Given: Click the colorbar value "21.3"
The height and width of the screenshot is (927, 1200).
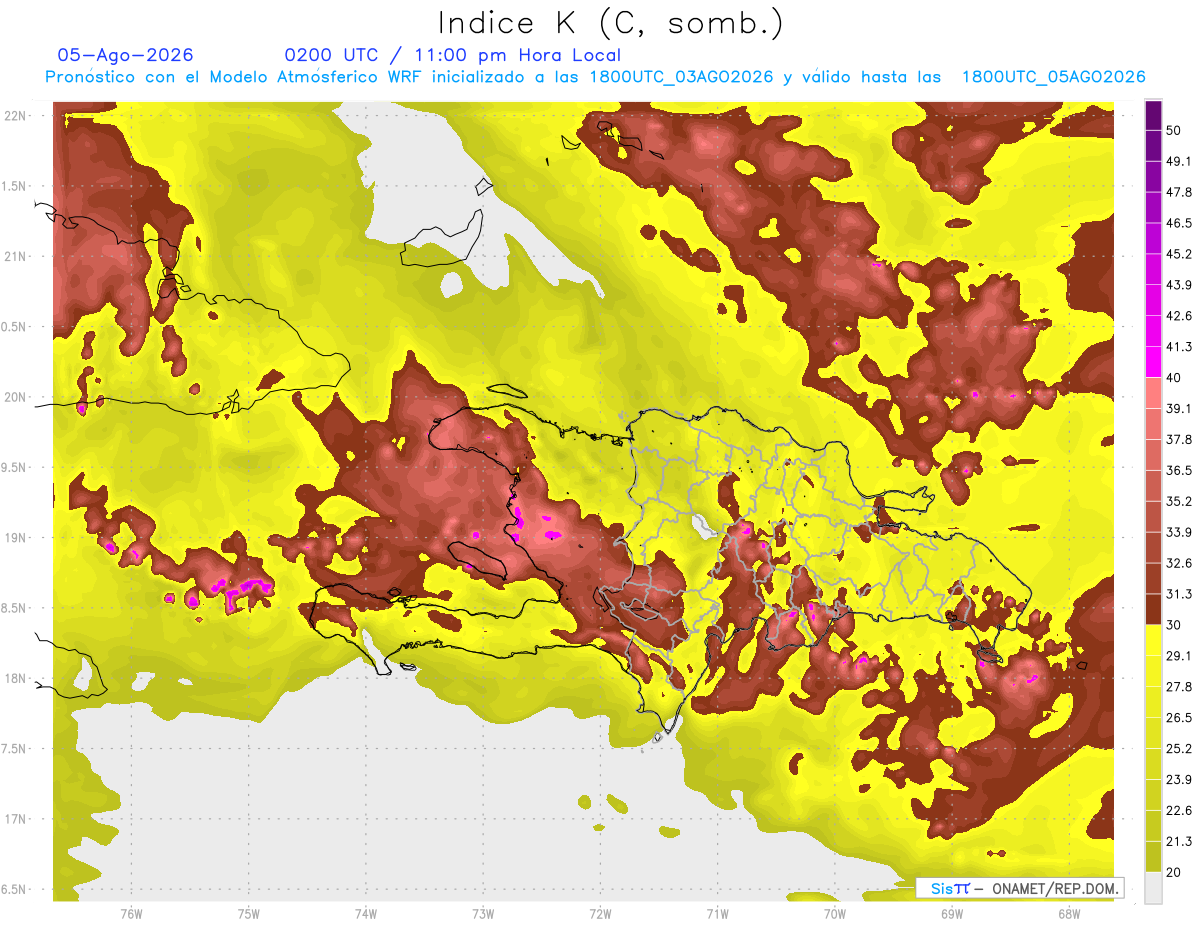Looking at the screenshot, I should coord(1178,842).
